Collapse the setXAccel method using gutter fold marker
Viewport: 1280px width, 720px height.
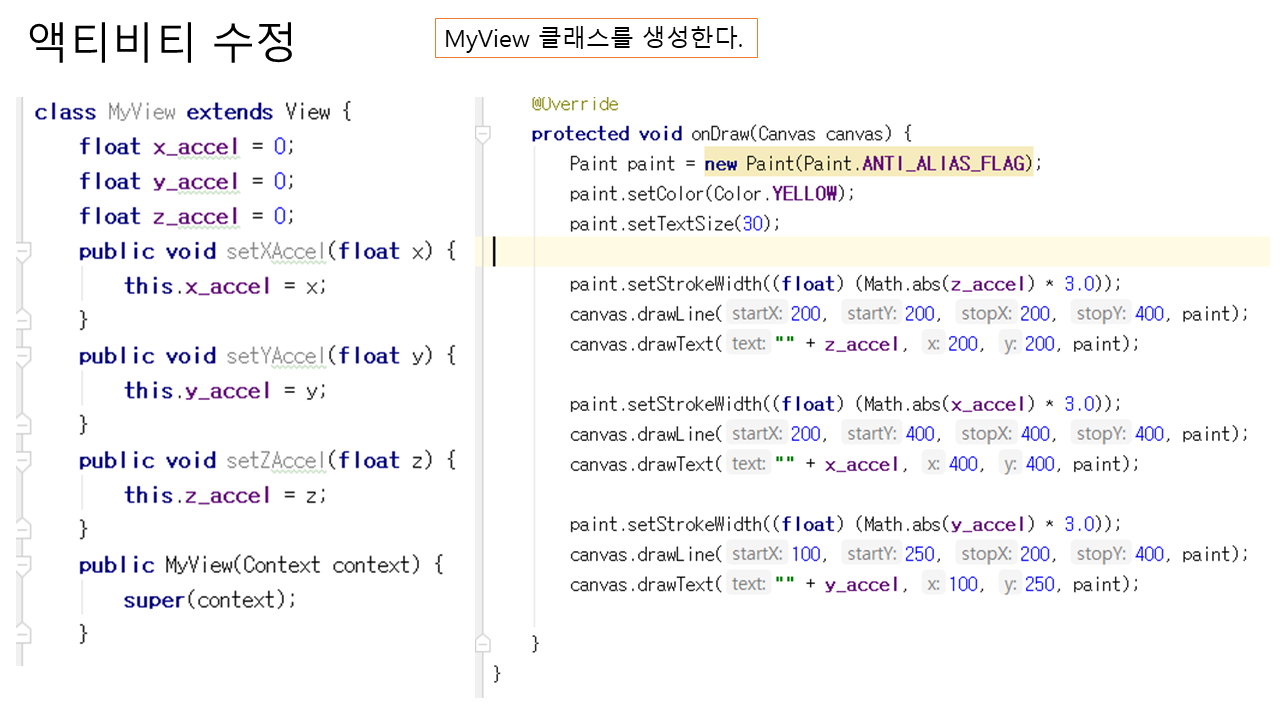(23, 252)
